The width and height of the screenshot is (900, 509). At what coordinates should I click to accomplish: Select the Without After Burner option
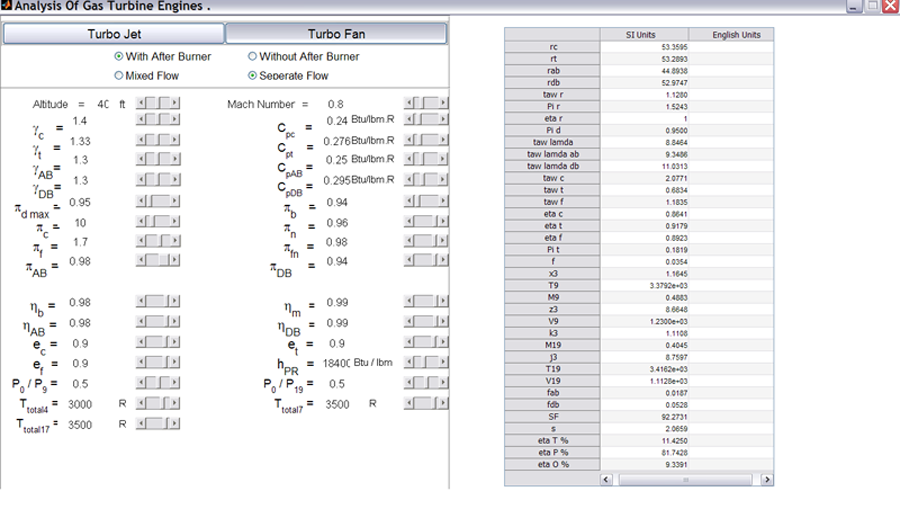tap(252, 57)
